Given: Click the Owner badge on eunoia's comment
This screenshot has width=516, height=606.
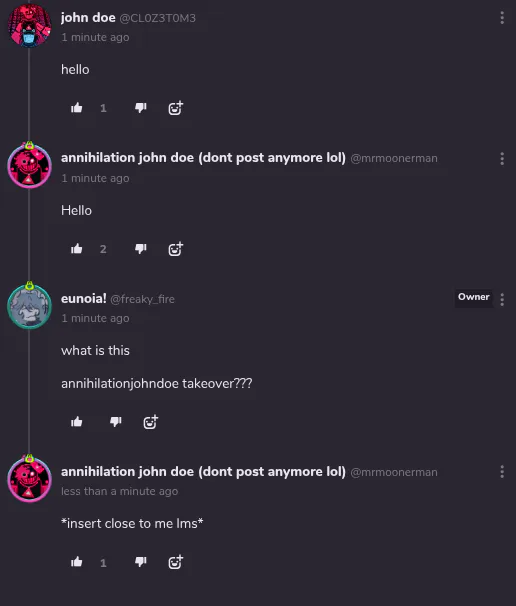Looking at the screenshot, I should point(473,297).
